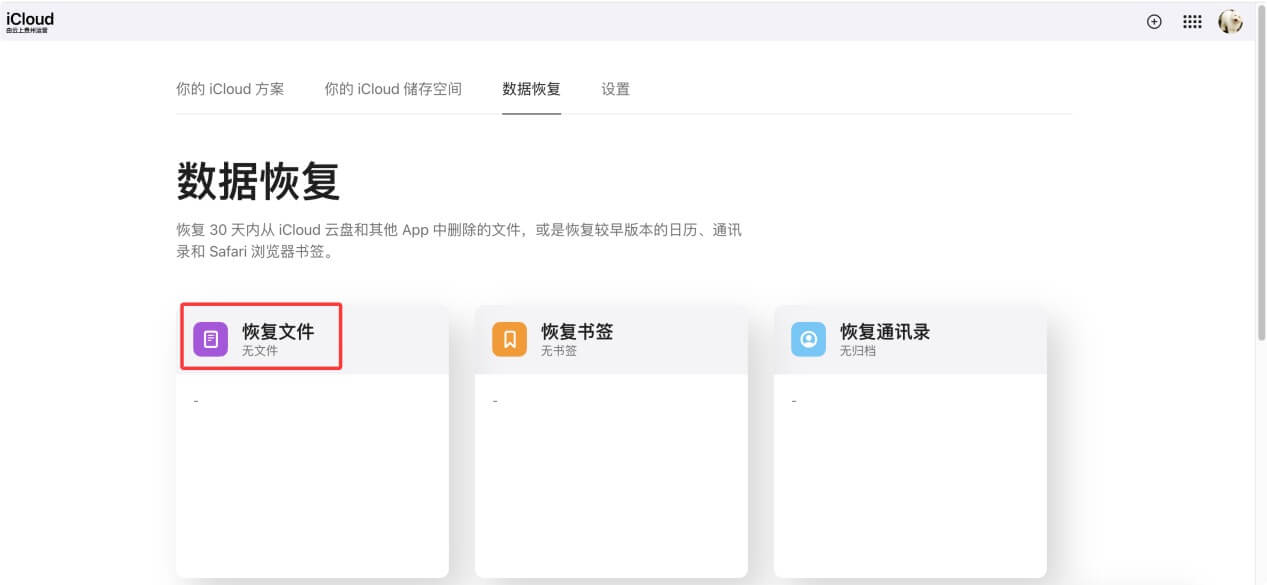Open the iCloud app launcher grid icon
This screenshot has height=585, width=1267.
click(x=1192, y=21)
